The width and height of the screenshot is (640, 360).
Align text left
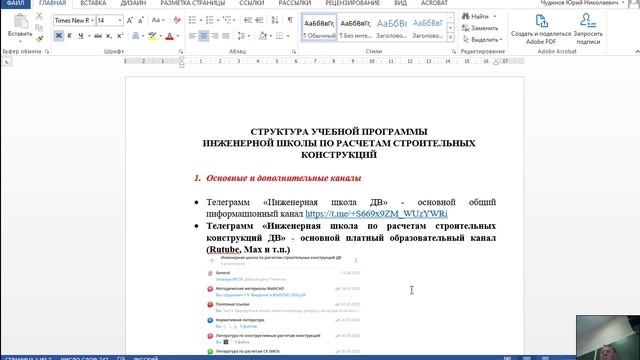192,36
